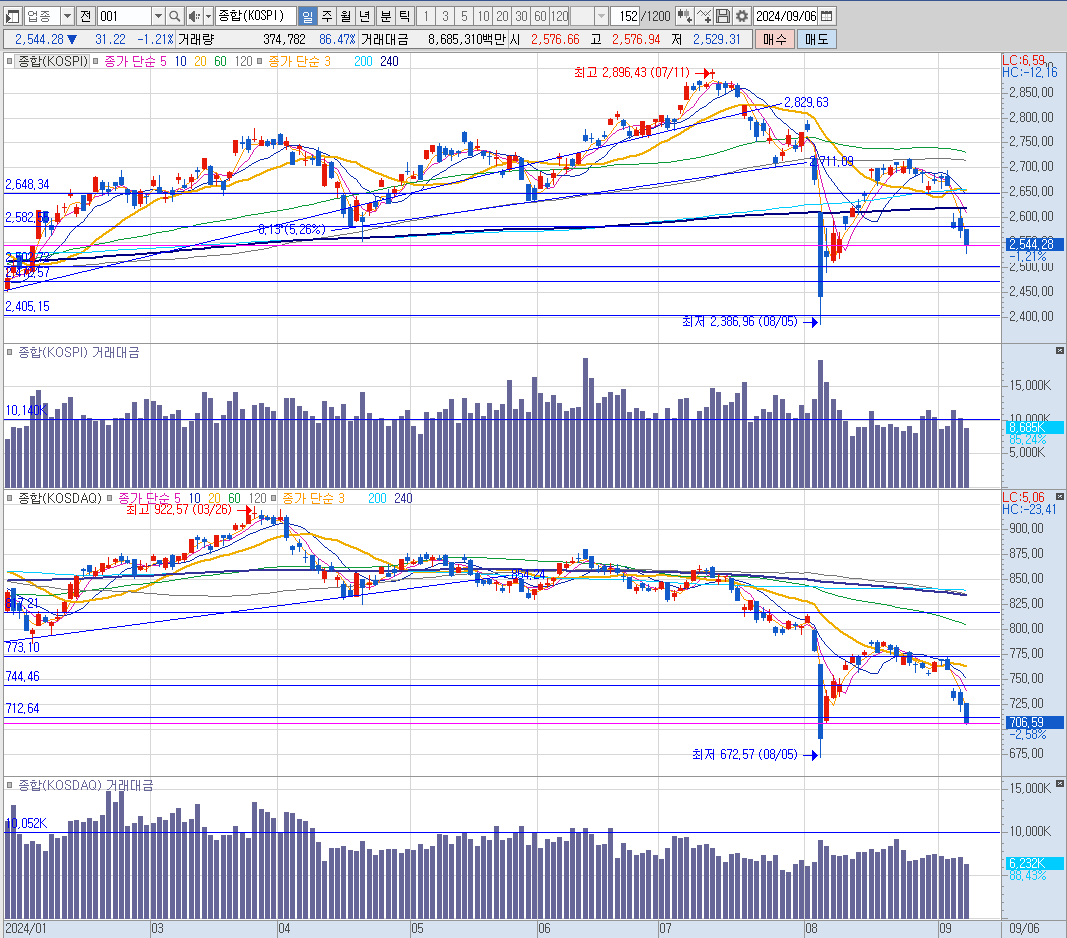Click the current price tag 2,544.28 on axis
This screenshot has height=938, width=1067.
click(1033, 244)
